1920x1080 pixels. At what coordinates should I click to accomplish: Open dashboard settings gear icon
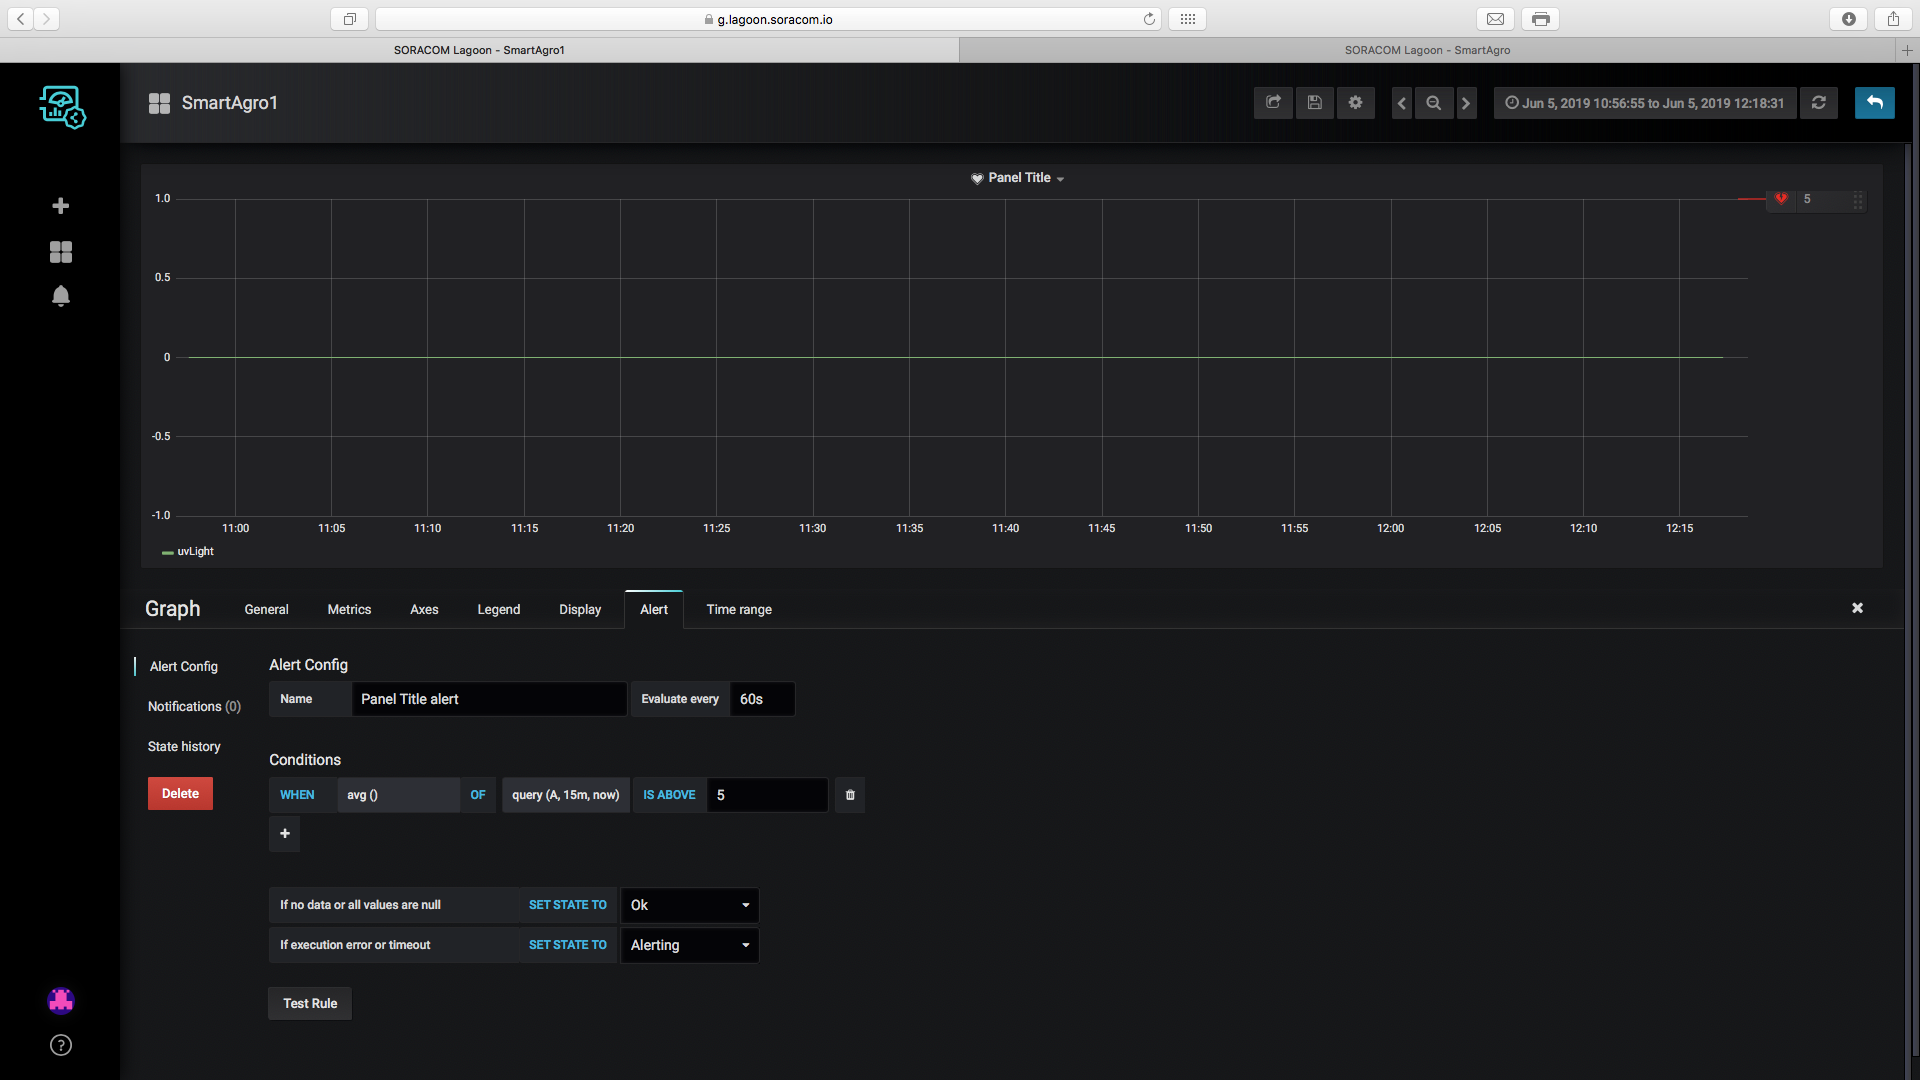1356,103
